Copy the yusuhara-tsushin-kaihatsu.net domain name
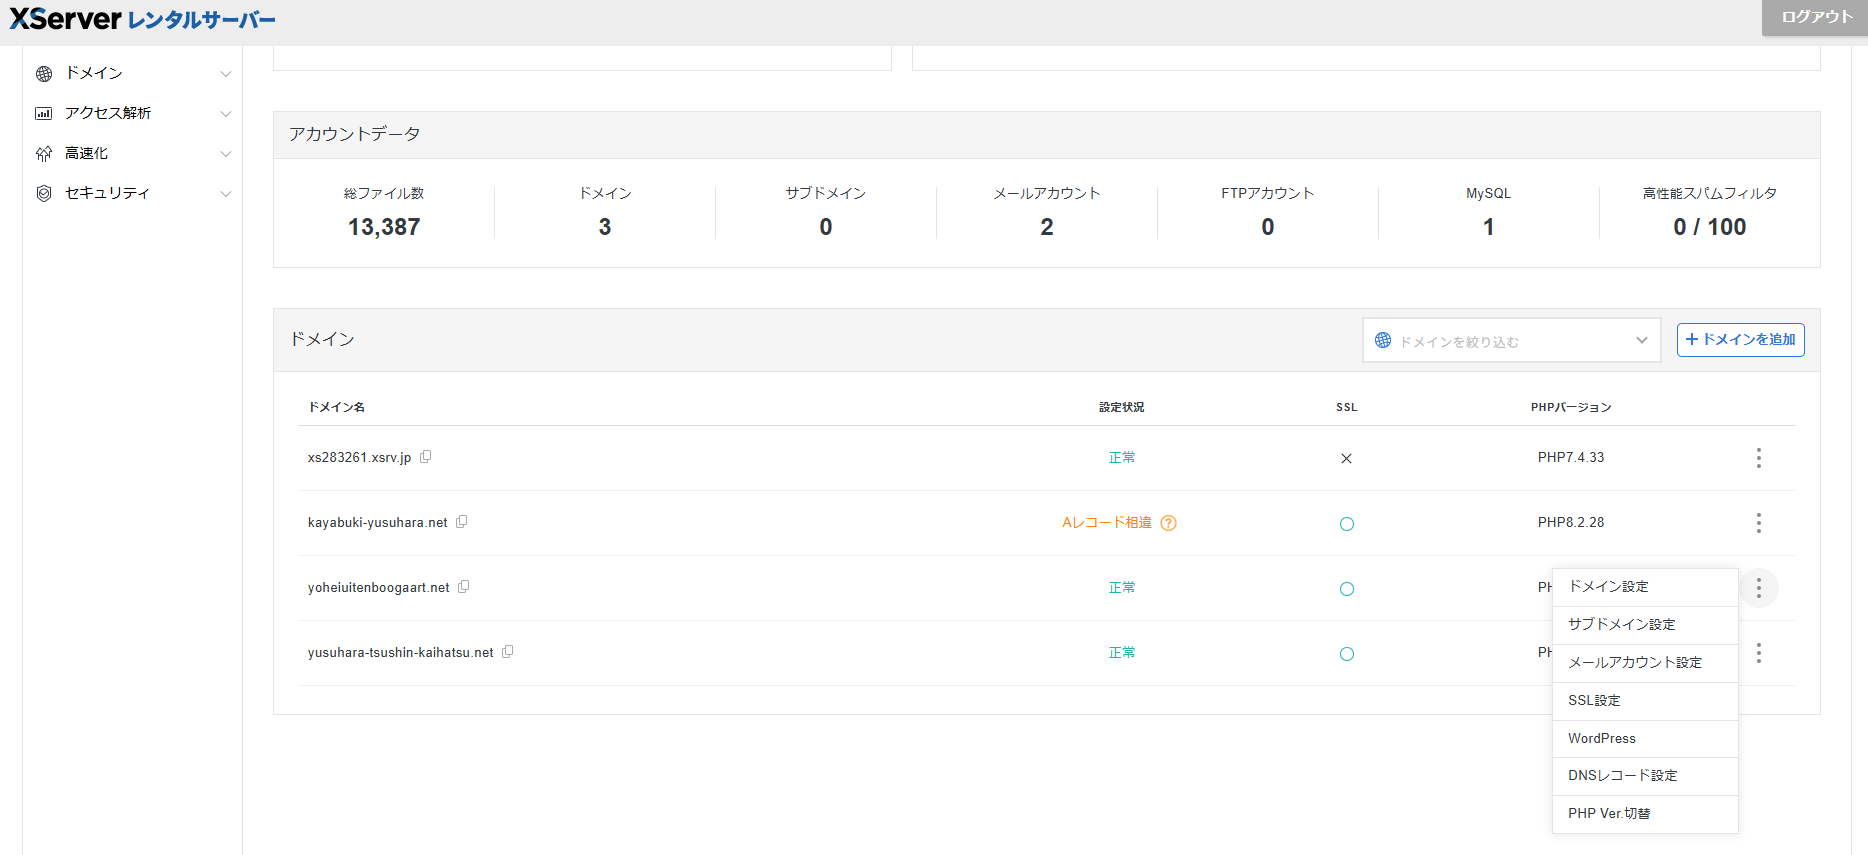This screenshot has height=855, width=1868. point(508,652)
